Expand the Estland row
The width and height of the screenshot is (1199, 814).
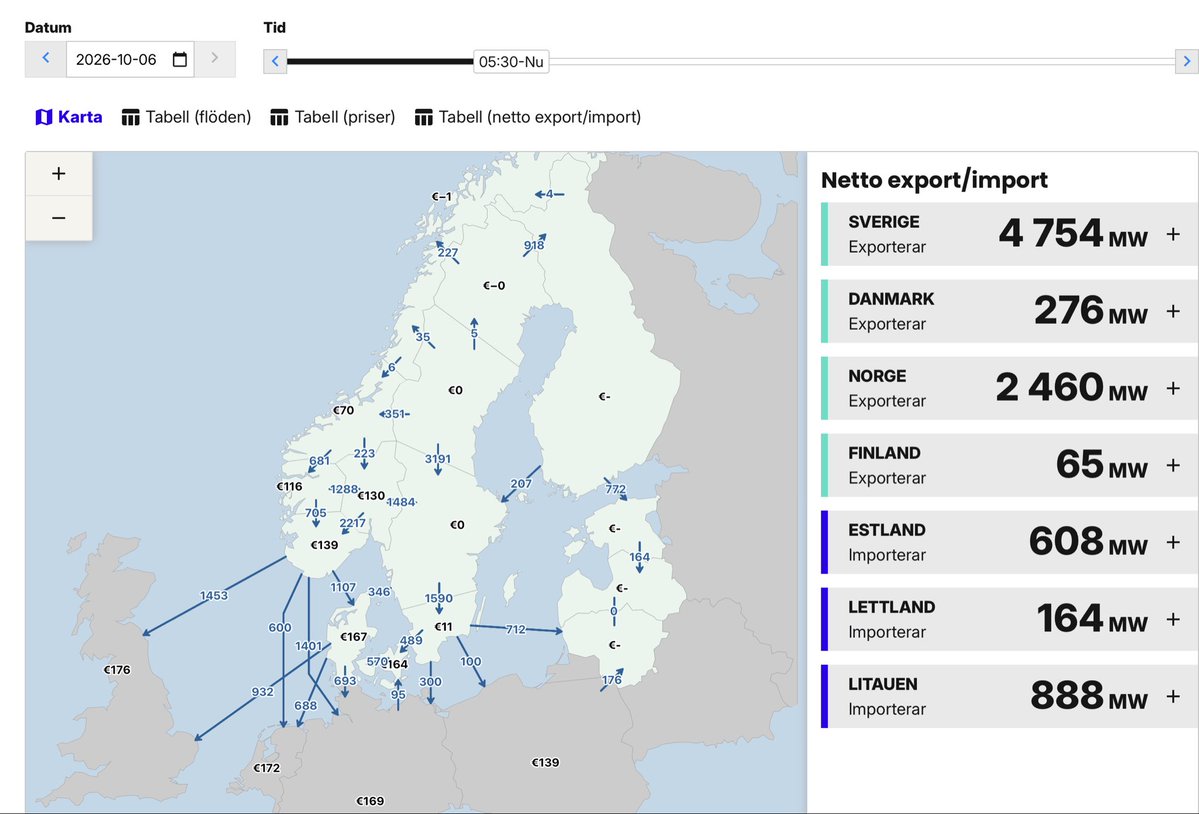coord(1173,542)
